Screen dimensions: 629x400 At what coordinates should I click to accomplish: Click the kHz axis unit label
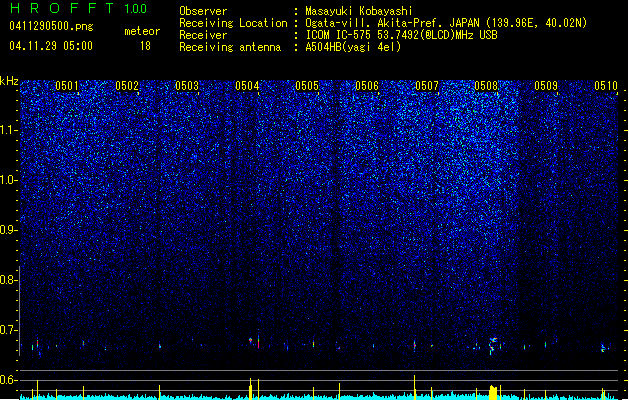[9, 81]
